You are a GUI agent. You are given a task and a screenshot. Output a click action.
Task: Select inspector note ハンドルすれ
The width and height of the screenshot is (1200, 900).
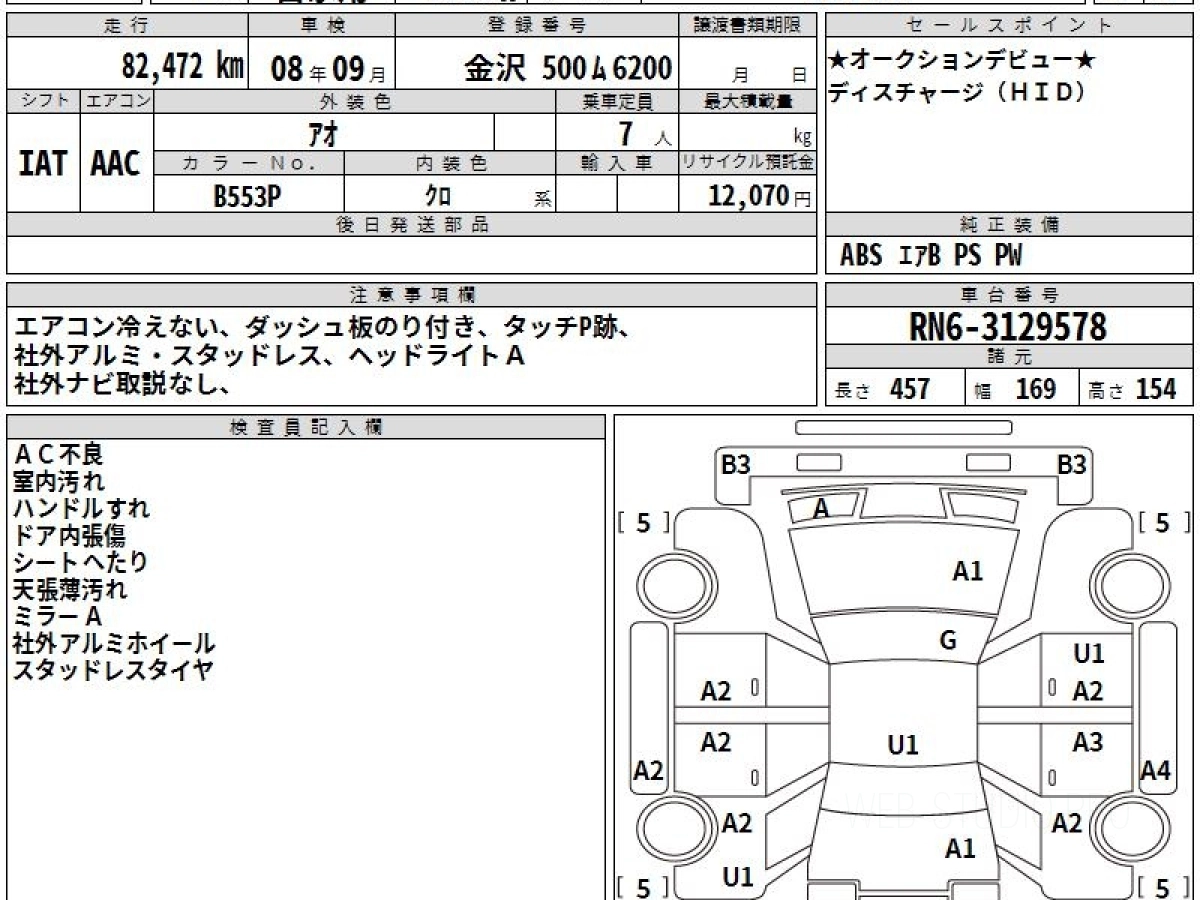click(x=81, y=508)
